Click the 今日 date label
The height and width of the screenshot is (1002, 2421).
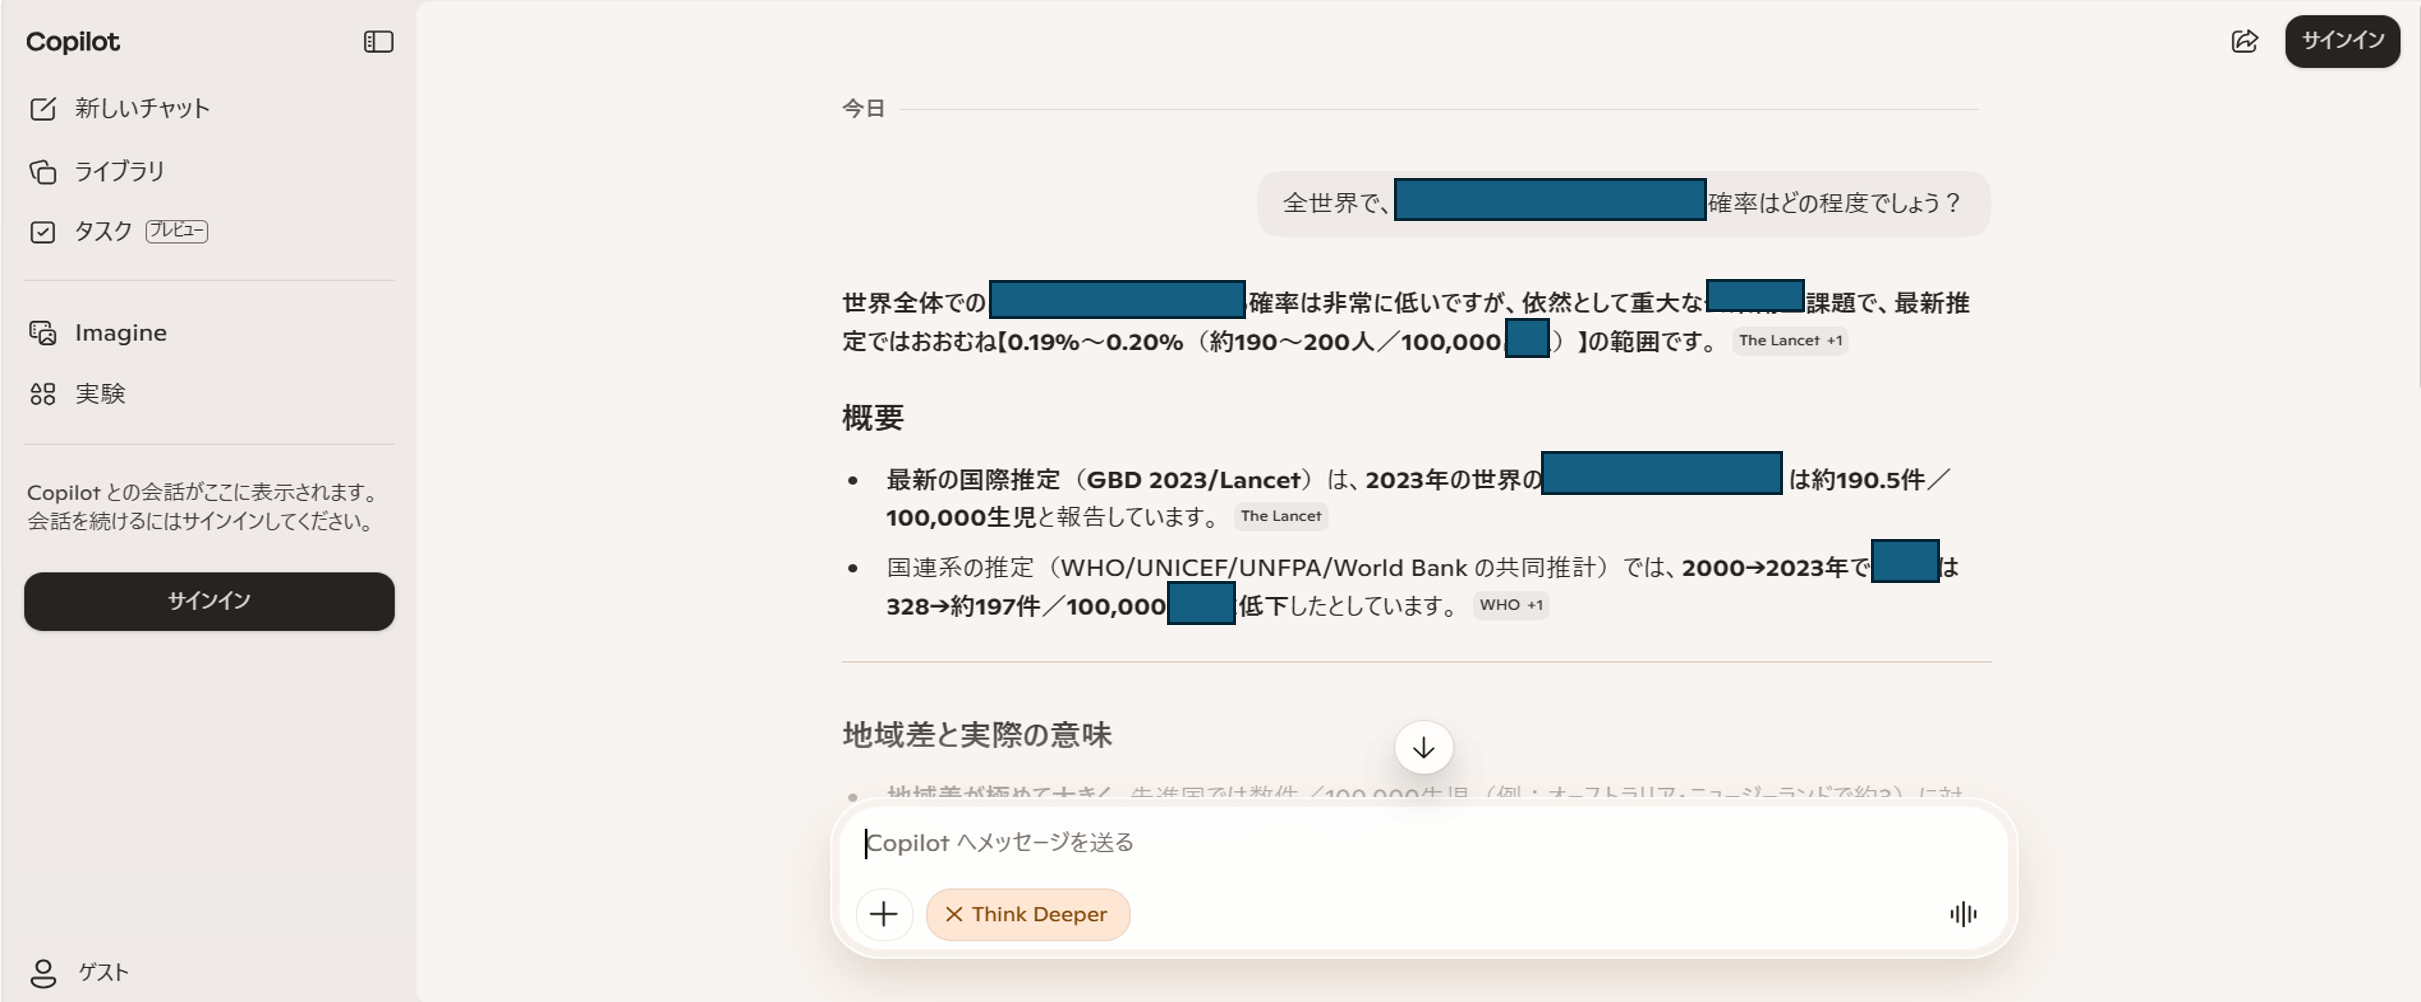coord(863,108)
